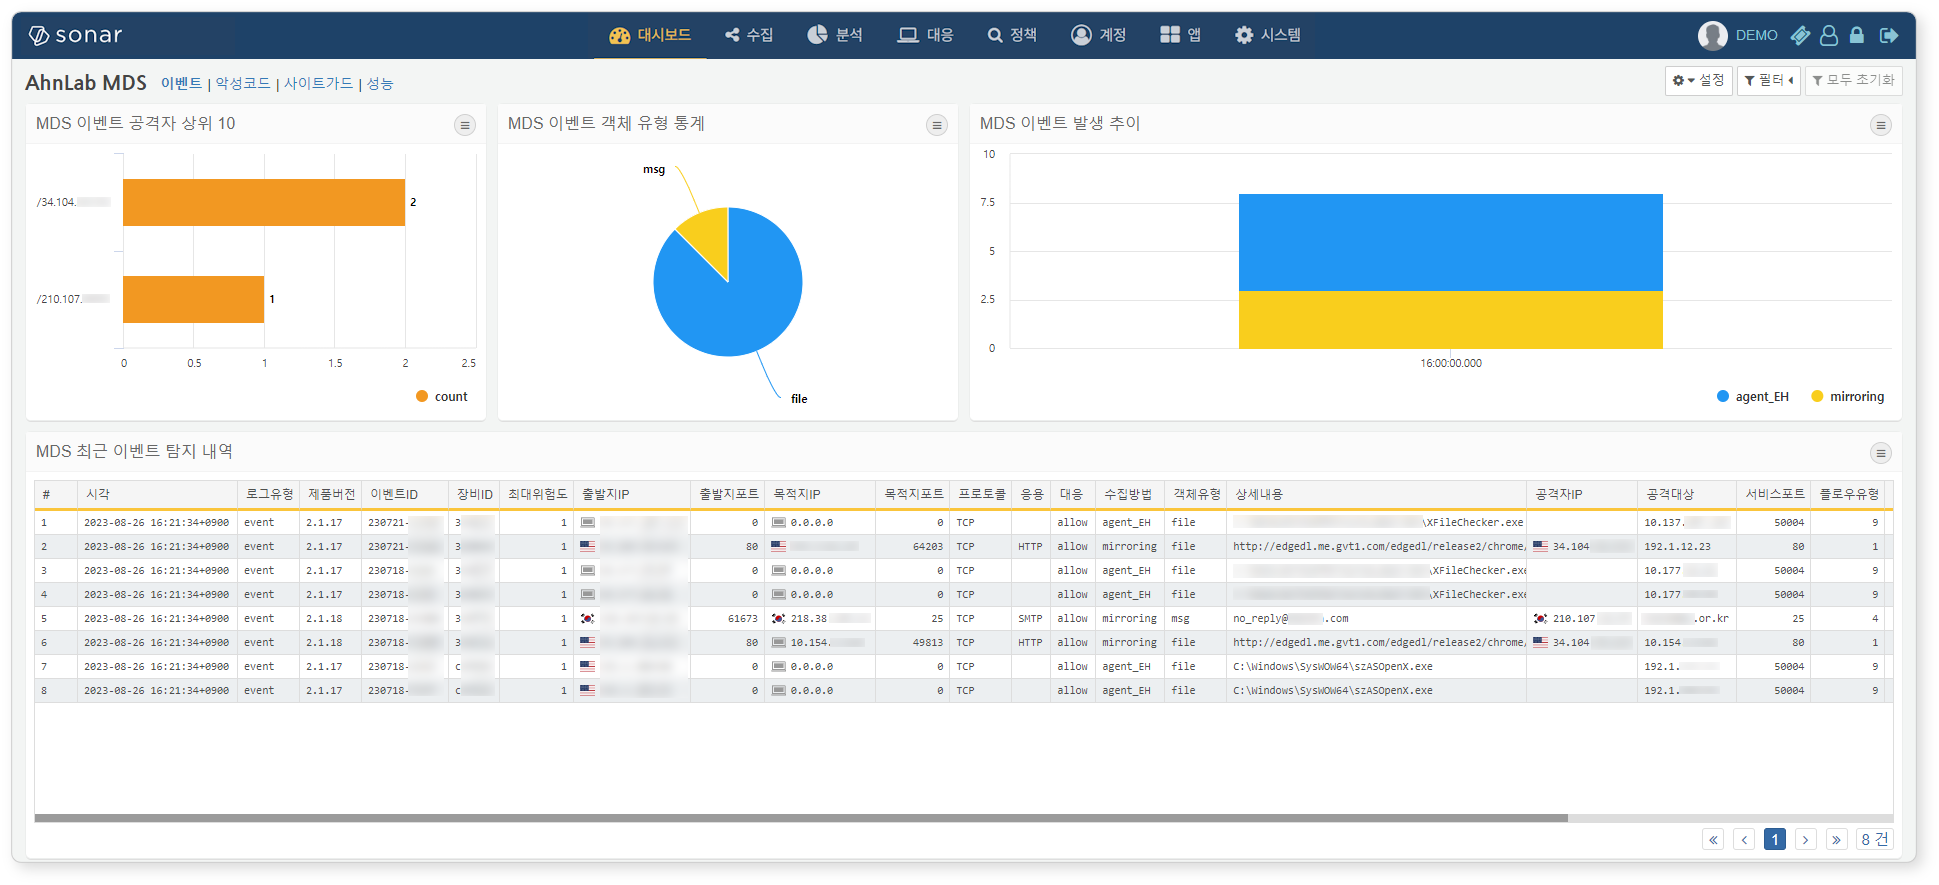The height and width of the screenshot is (885, 1939).
Task: Click the ticket icon in header
Action: pos(1800,35)
